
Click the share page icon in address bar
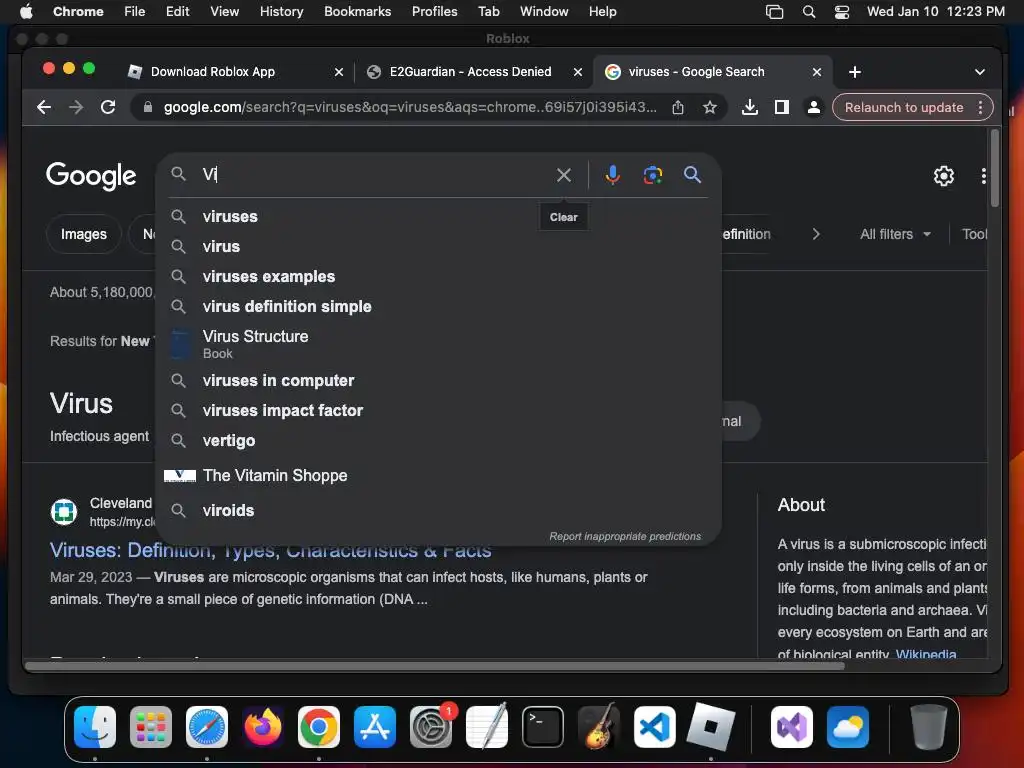coord(678,107)
